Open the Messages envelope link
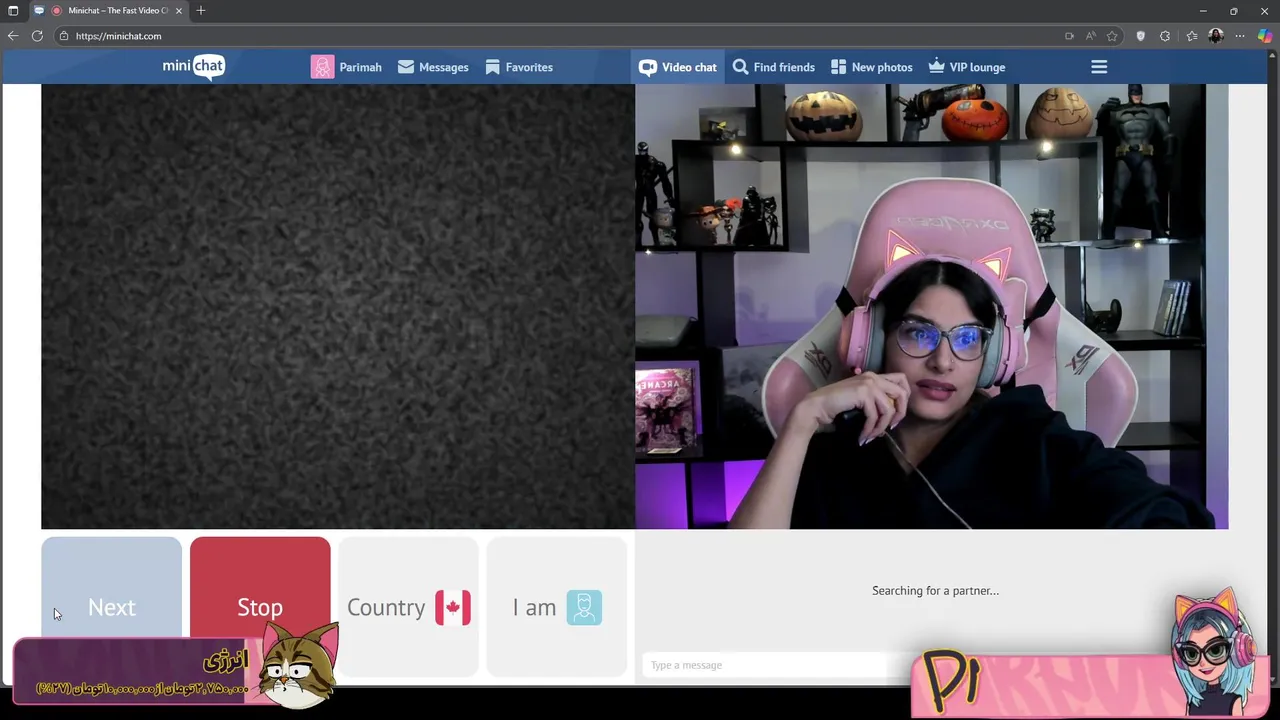Image resolution: width=1280 pixels, height=720 pixels. 433,67
